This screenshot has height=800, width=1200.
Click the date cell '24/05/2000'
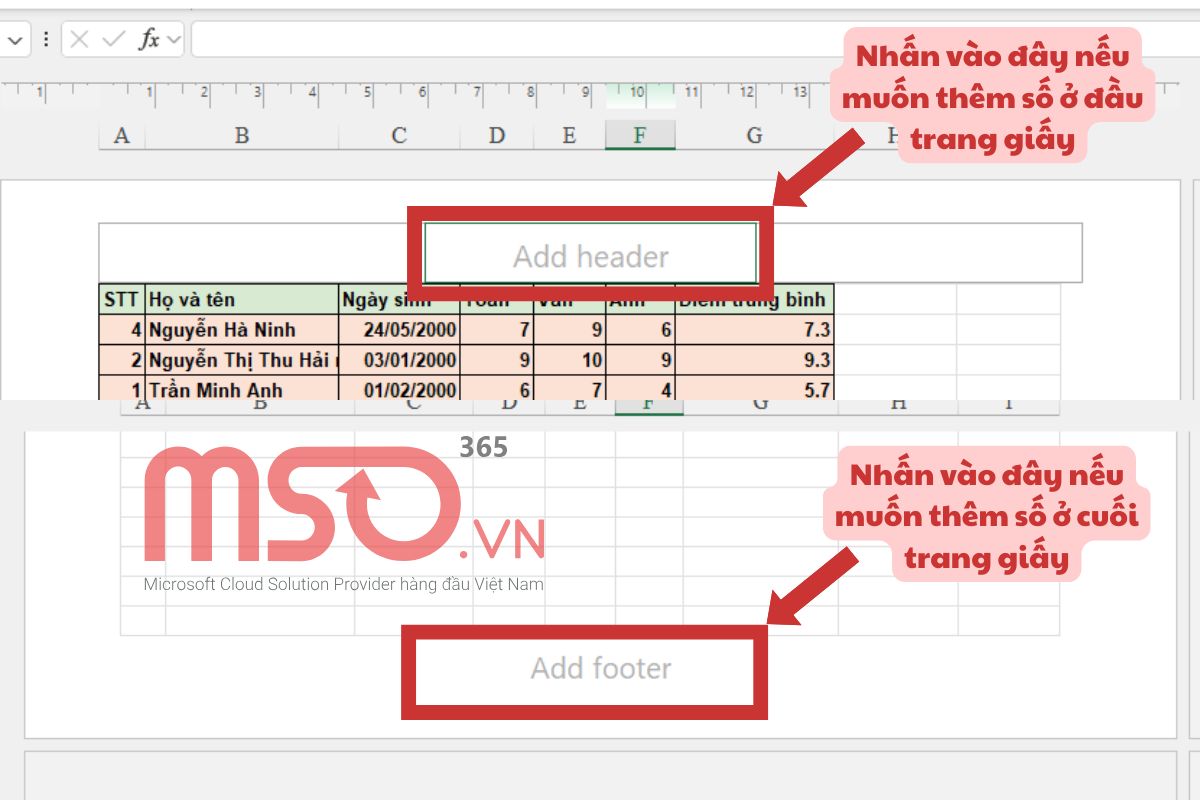(399, 330)
